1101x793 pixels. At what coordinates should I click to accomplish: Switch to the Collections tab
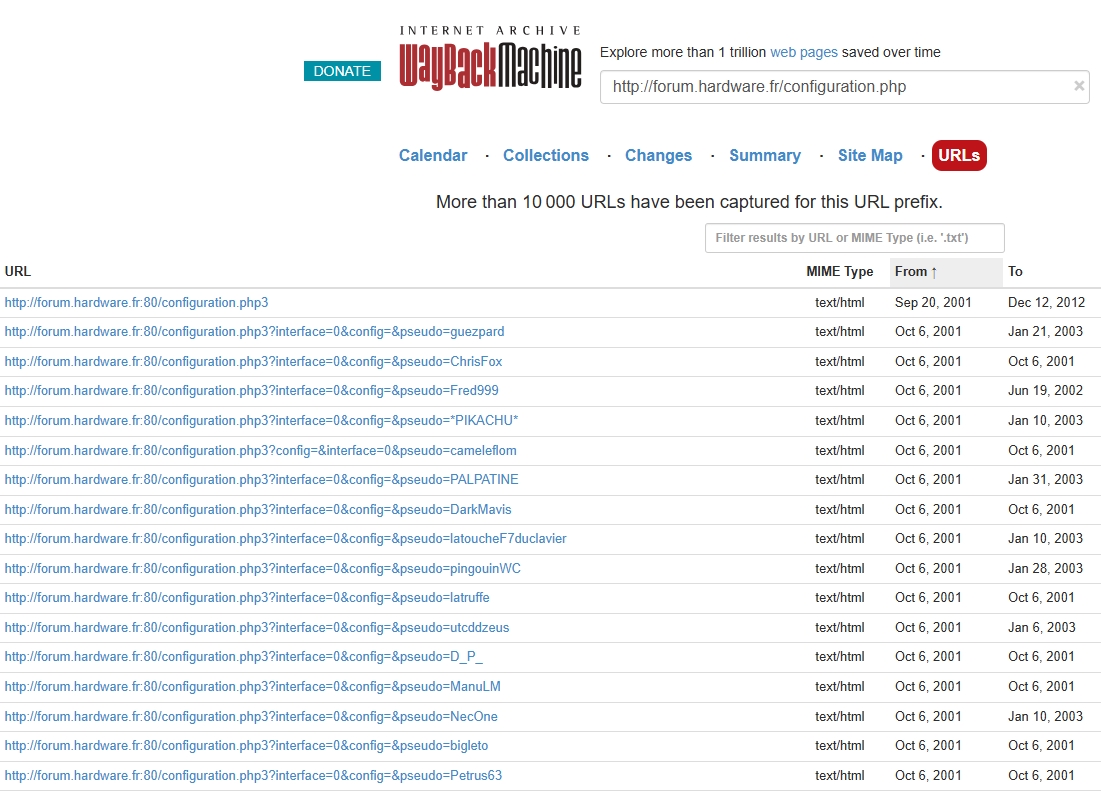coord(546,155)
